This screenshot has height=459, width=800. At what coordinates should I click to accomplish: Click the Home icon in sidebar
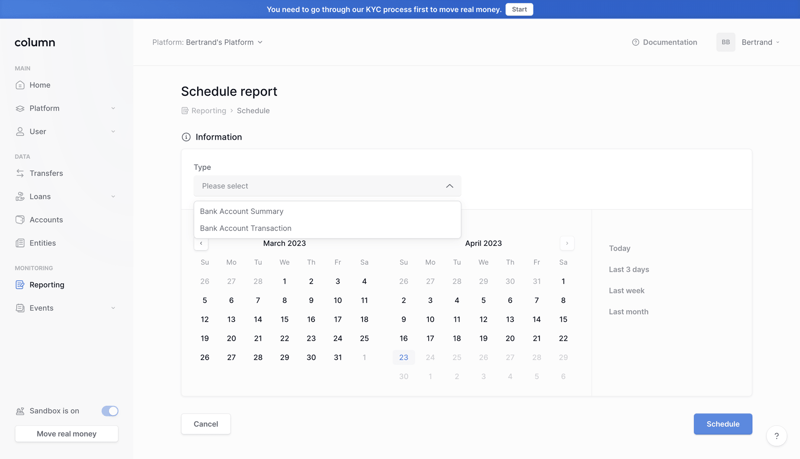(x=20, y=85)
